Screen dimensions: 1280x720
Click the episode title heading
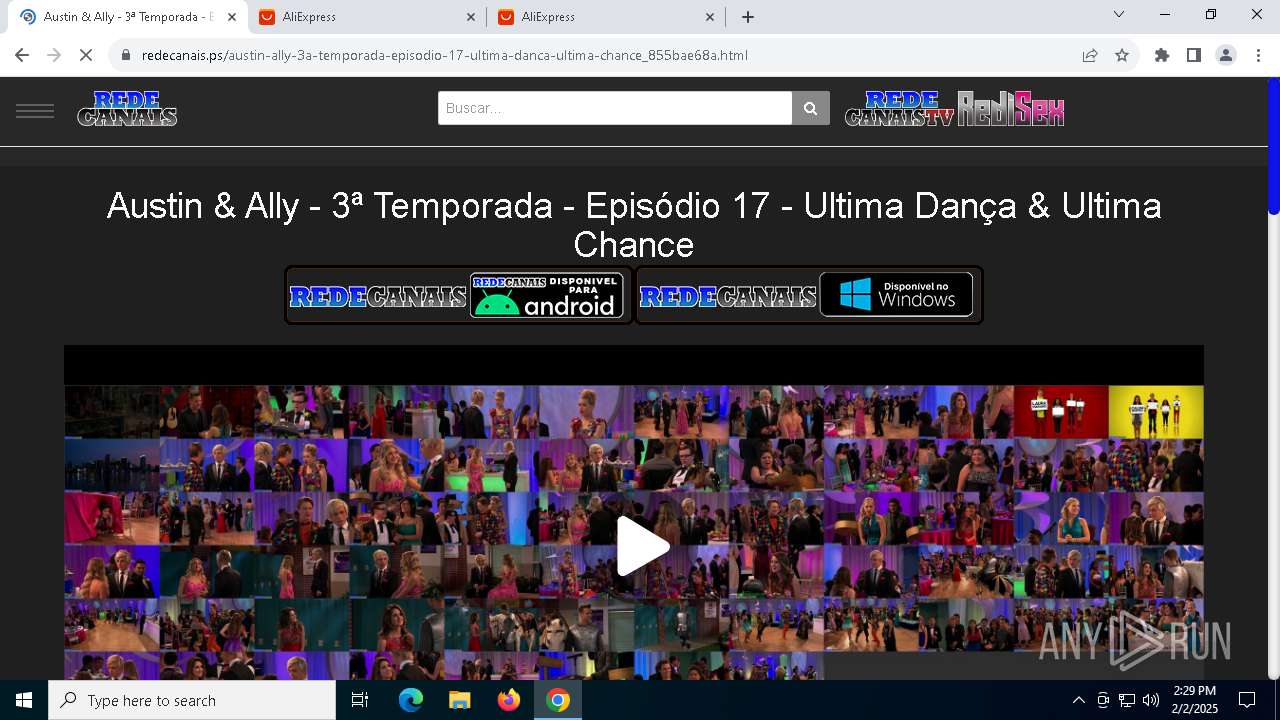point(634,225)
